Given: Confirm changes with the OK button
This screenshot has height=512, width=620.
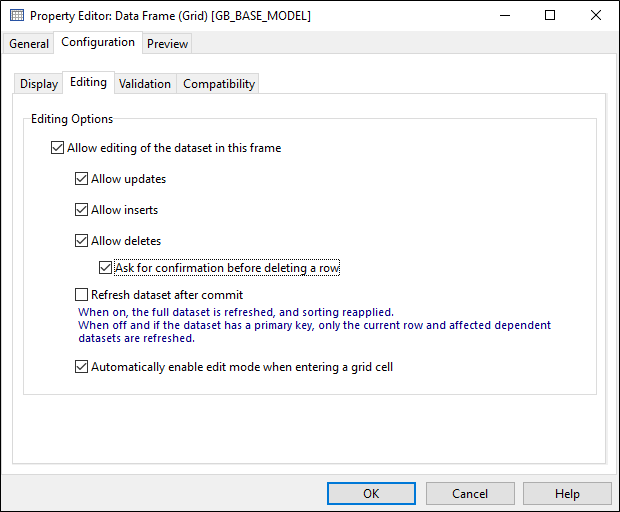Looking at the screenshot, I should click(371, 493).
